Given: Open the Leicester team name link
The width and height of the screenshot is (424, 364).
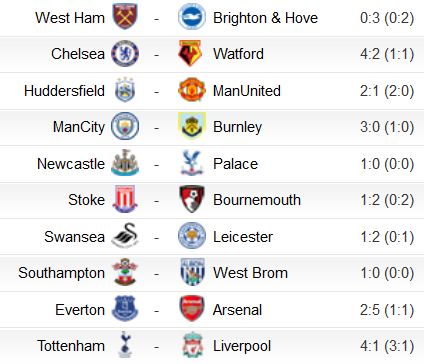Looking at the screenshot, I should coord(243,237).
